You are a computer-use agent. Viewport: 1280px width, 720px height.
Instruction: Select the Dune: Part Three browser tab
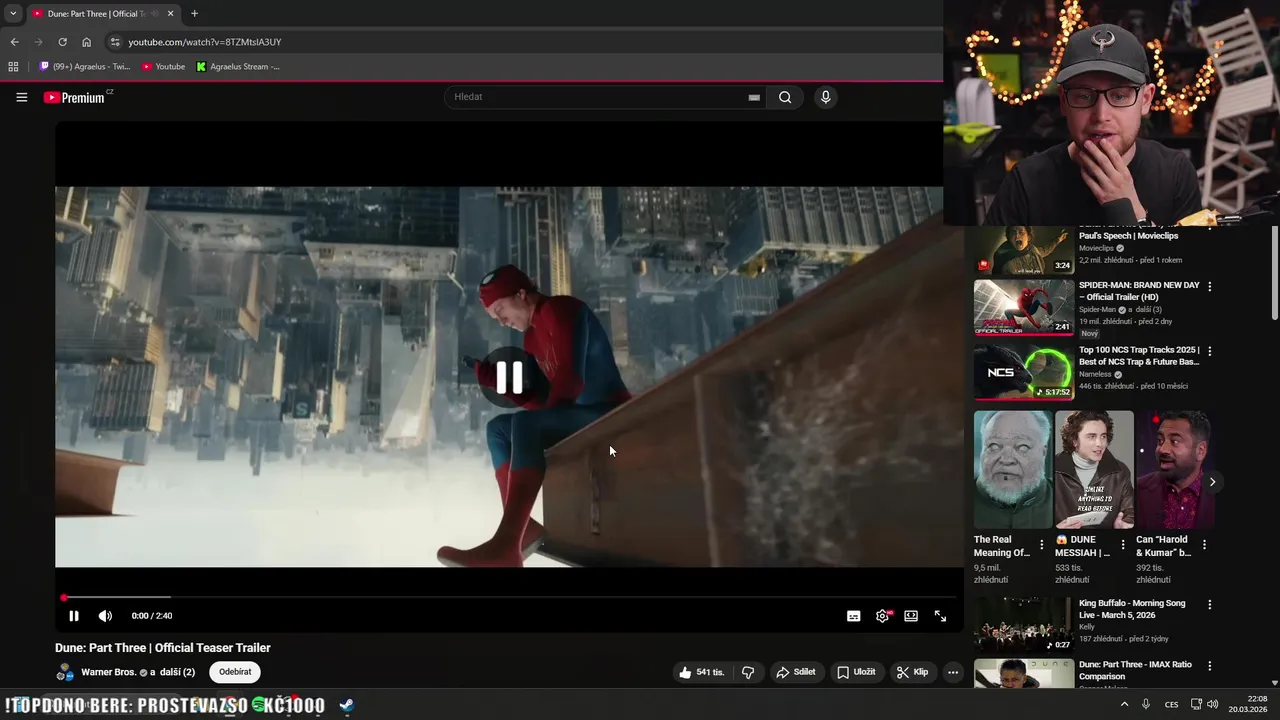(102, 14)
